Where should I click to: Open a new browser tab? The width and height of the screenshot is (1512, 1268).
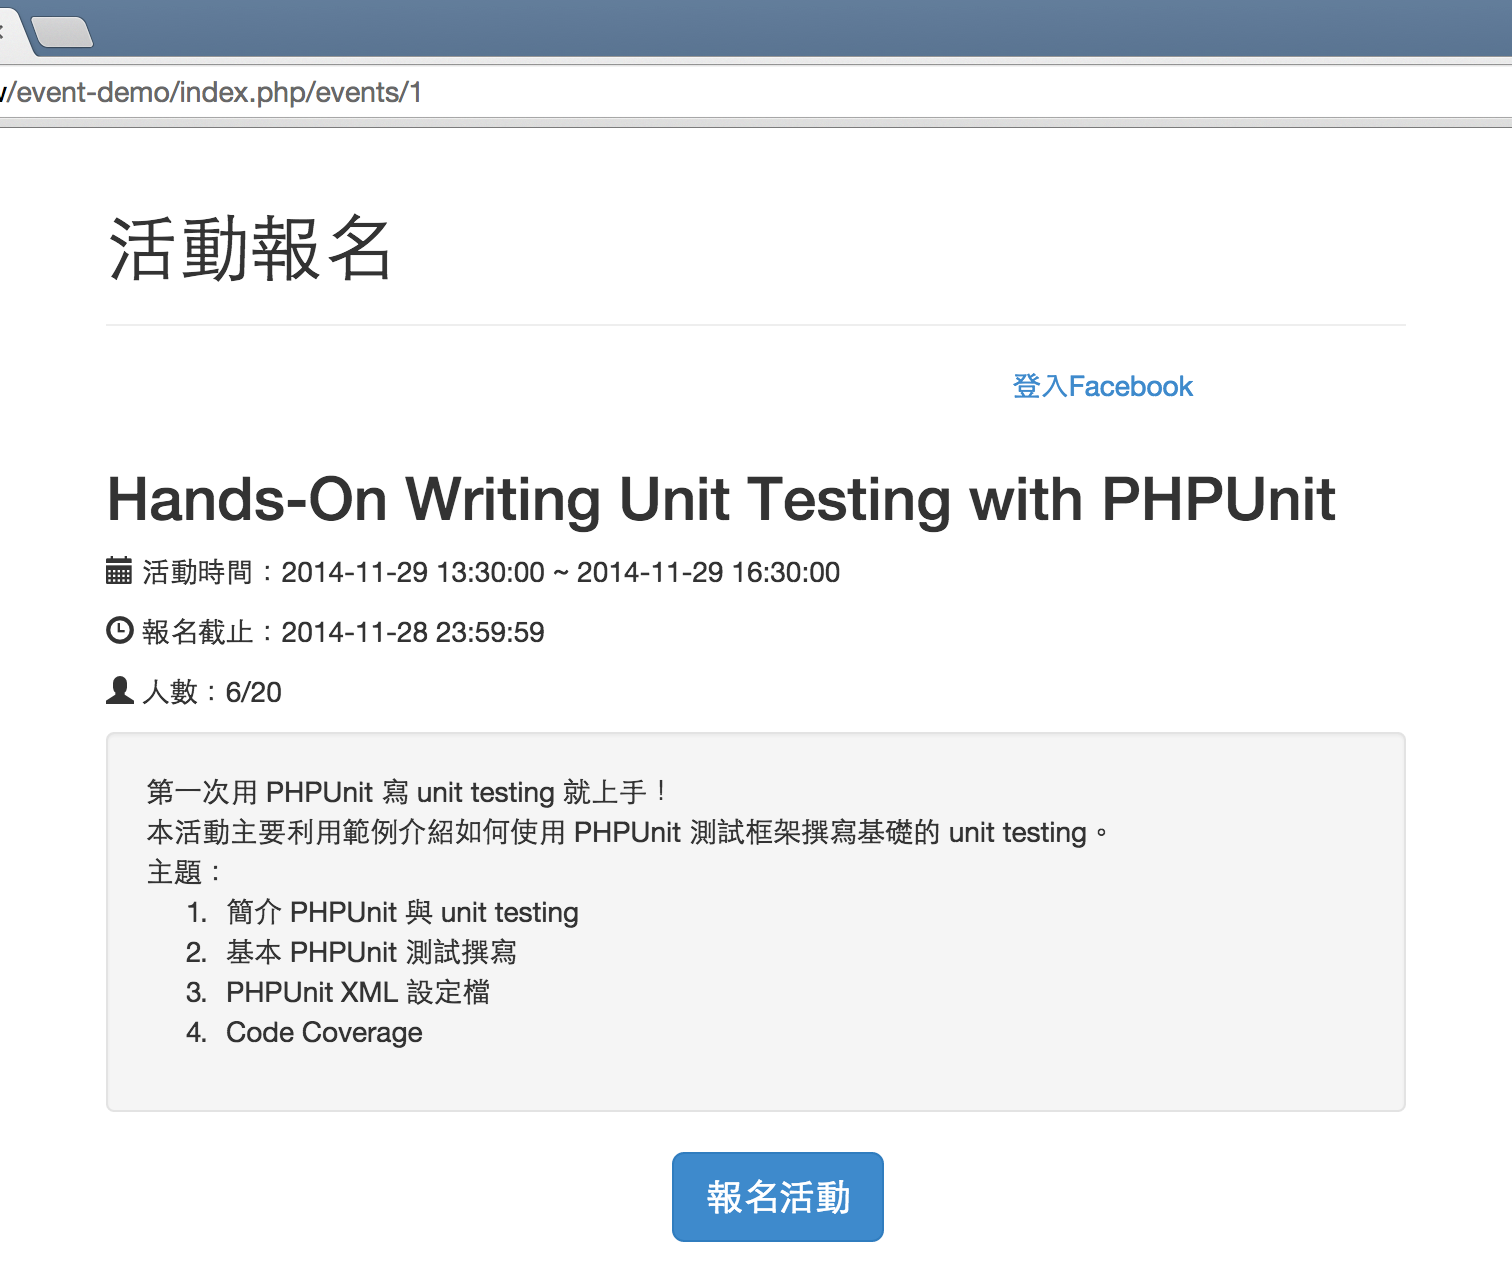[64, 32]
